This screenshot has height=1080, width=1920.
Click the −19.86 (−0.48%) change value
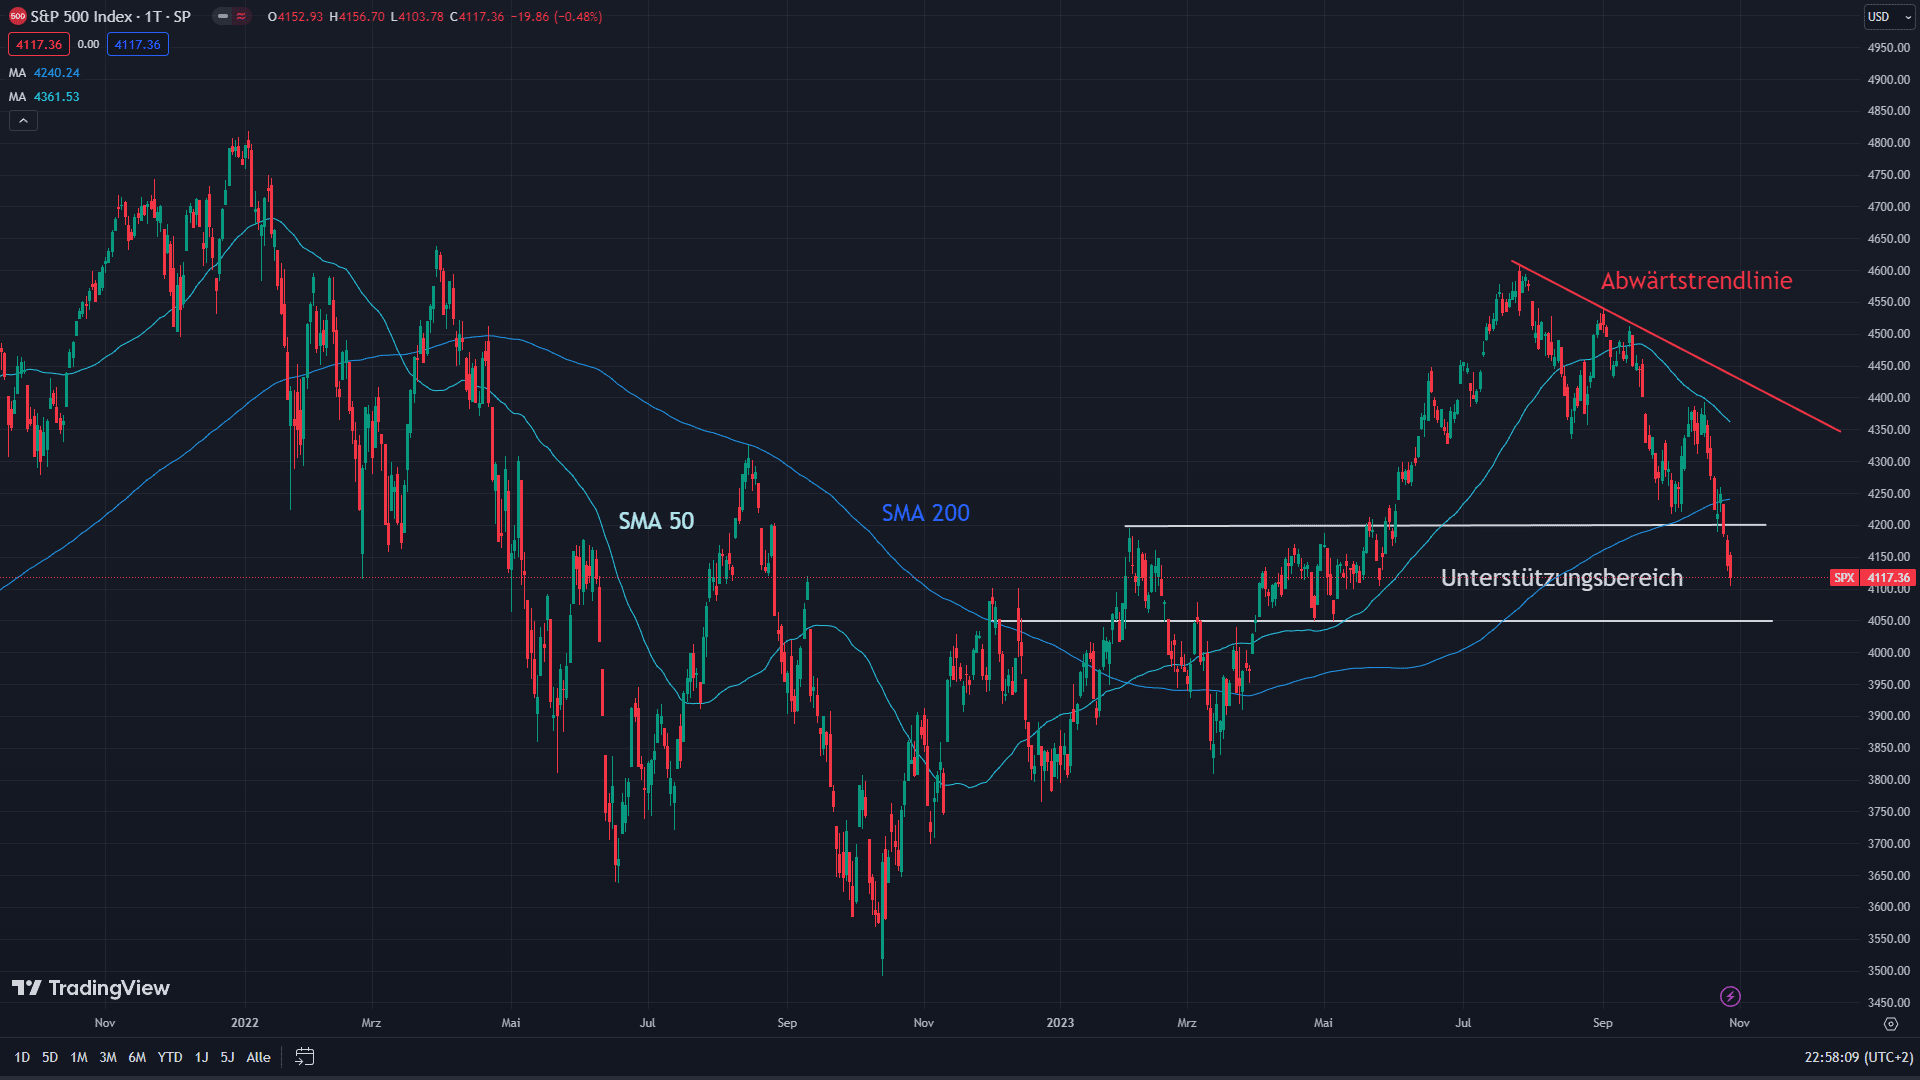[557, 17]
